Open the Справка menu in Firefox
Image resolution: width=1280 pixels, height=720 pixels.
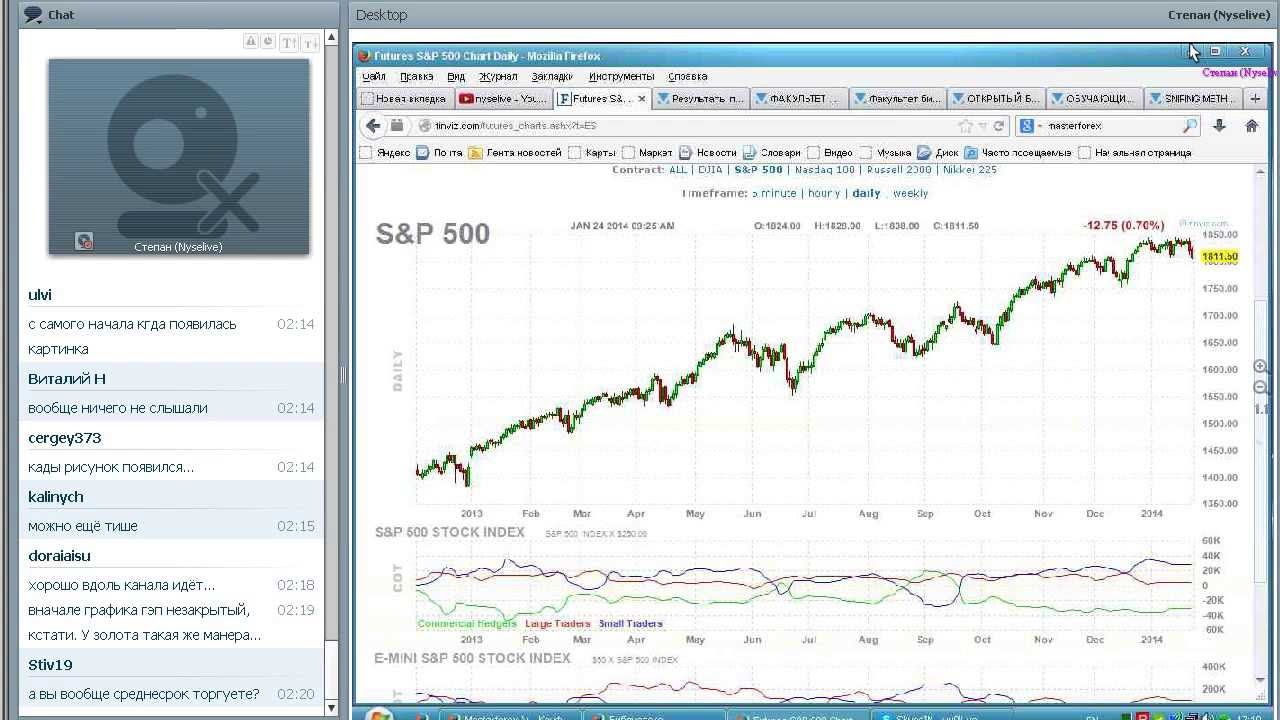tap(687, 76)
